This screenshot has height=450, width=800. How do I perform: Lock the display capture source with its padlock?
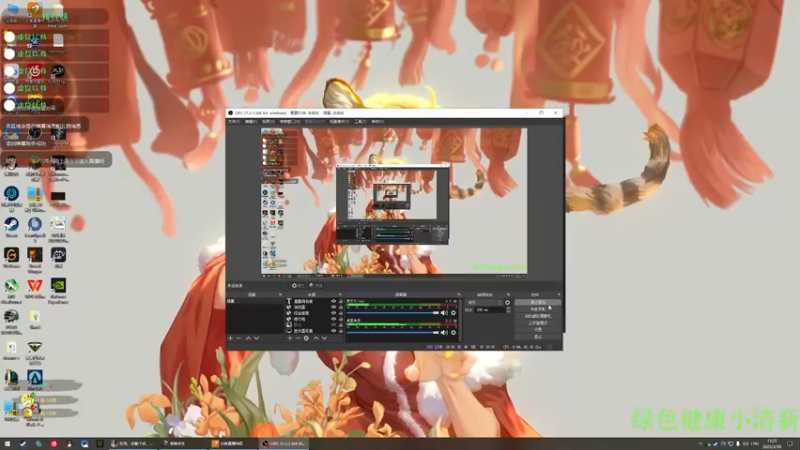(341, 331)
